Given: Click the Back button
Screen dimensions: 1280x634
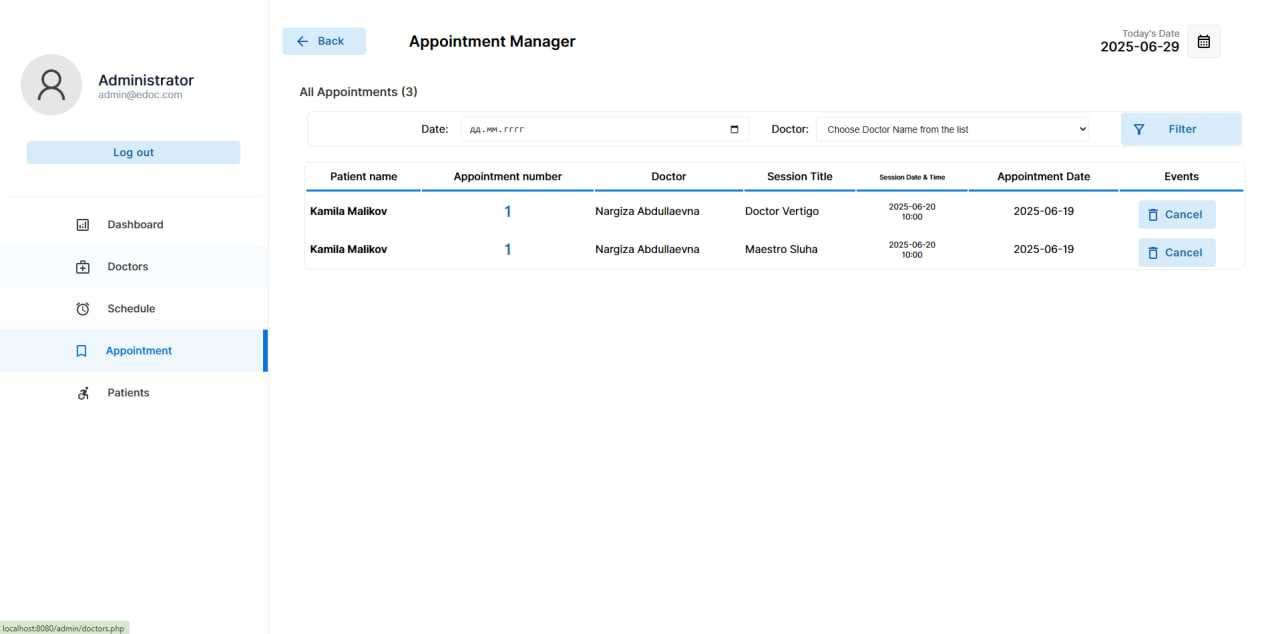Looking at the screenshot, I should click(x=324, y=41).
